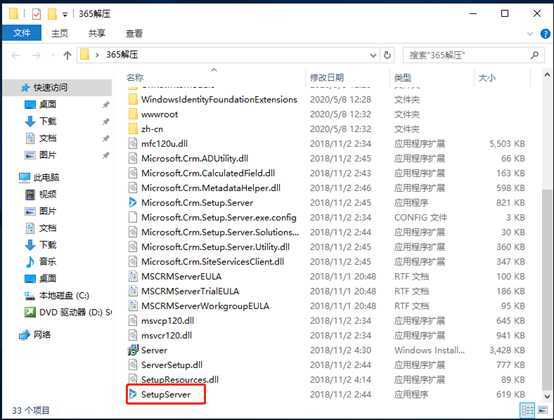
Task: Open the address bar history dropdown
Action: coord(373,55)
